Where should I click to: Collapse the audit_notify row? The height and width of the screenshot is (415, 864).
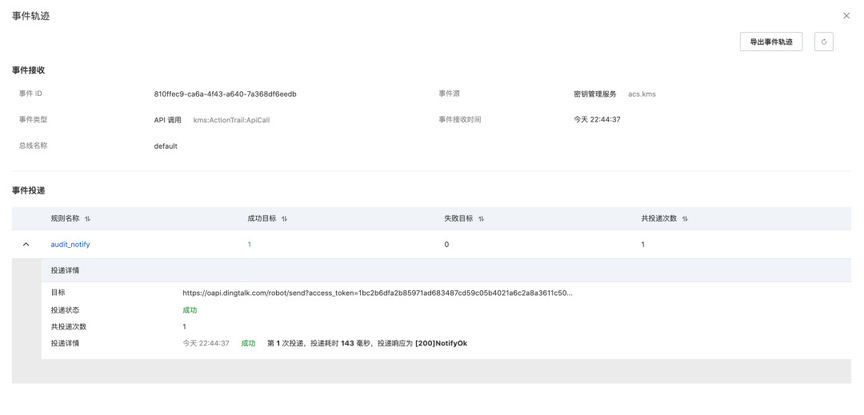click(26, 244)
